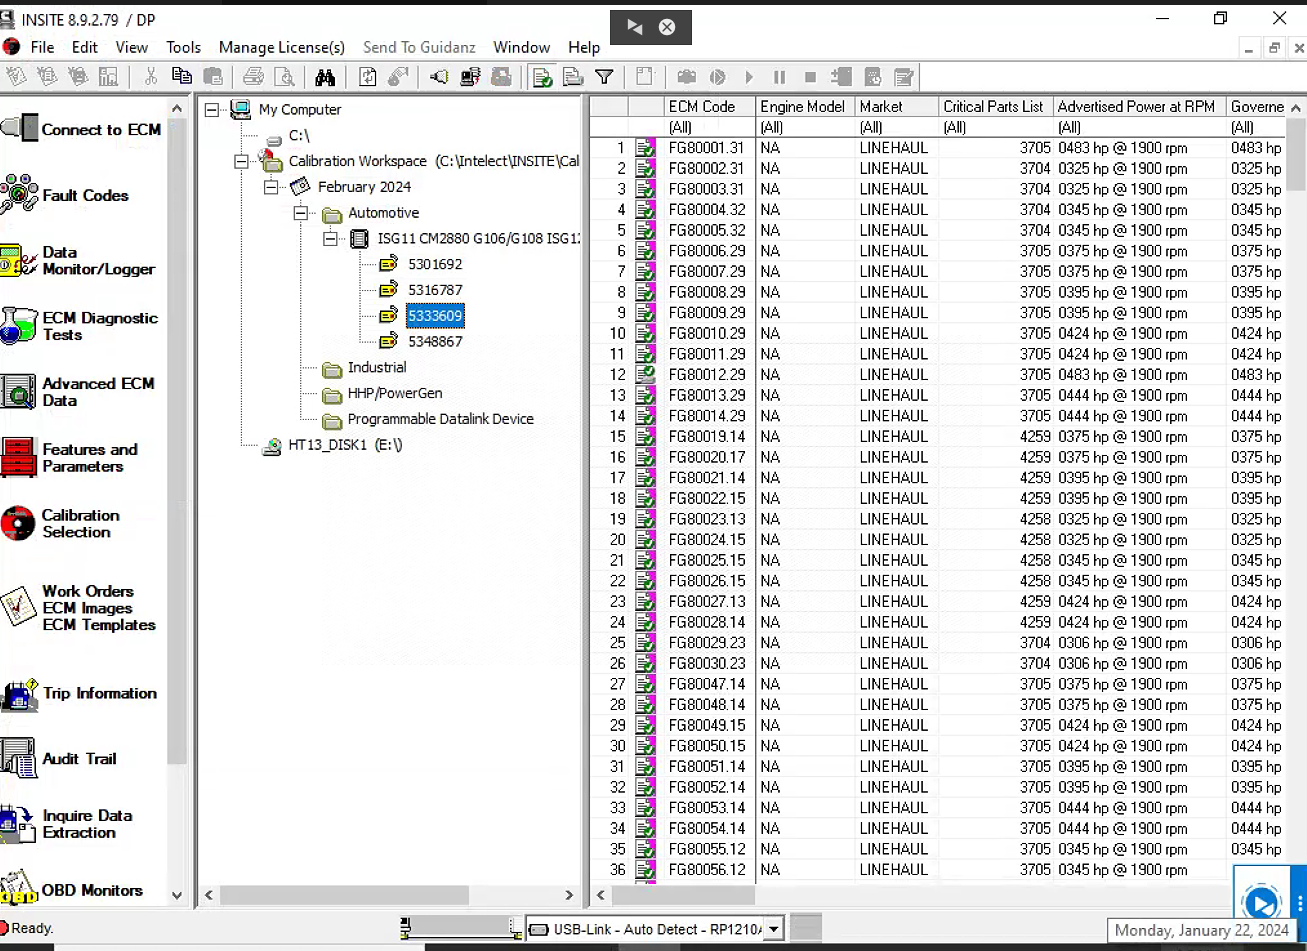Open OBD Monitors in the sidebar
Screen dimensions: 1307x951
[72, 890]
